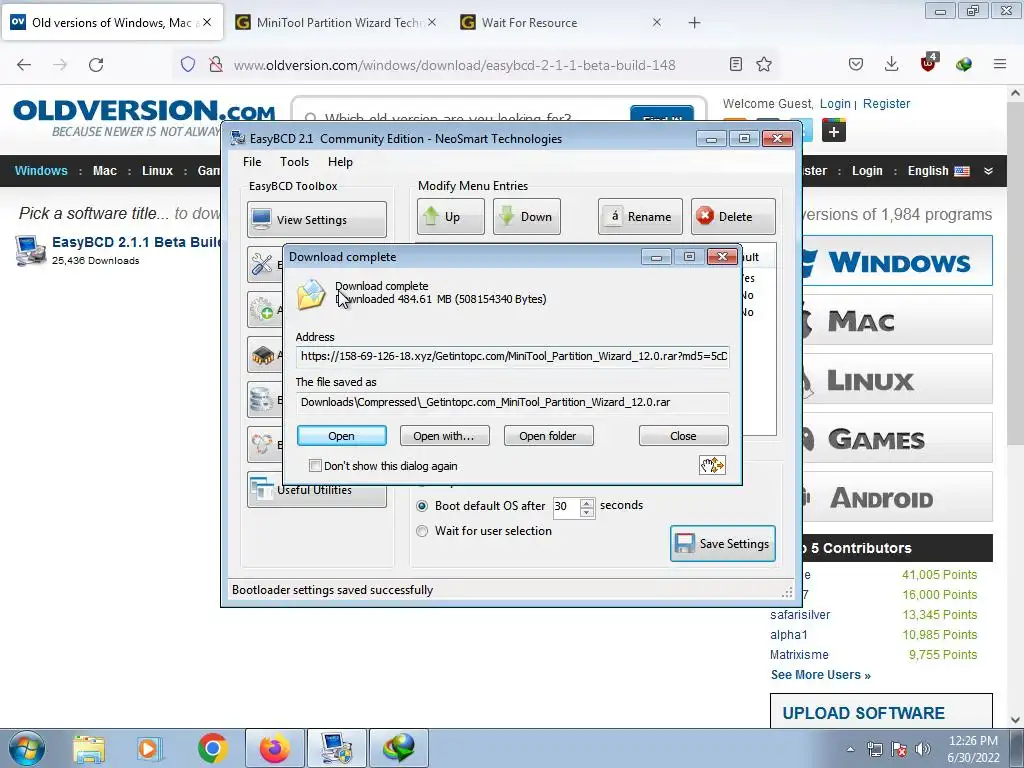Click Firefox icon in the taskbar

(x=275, y=748)
